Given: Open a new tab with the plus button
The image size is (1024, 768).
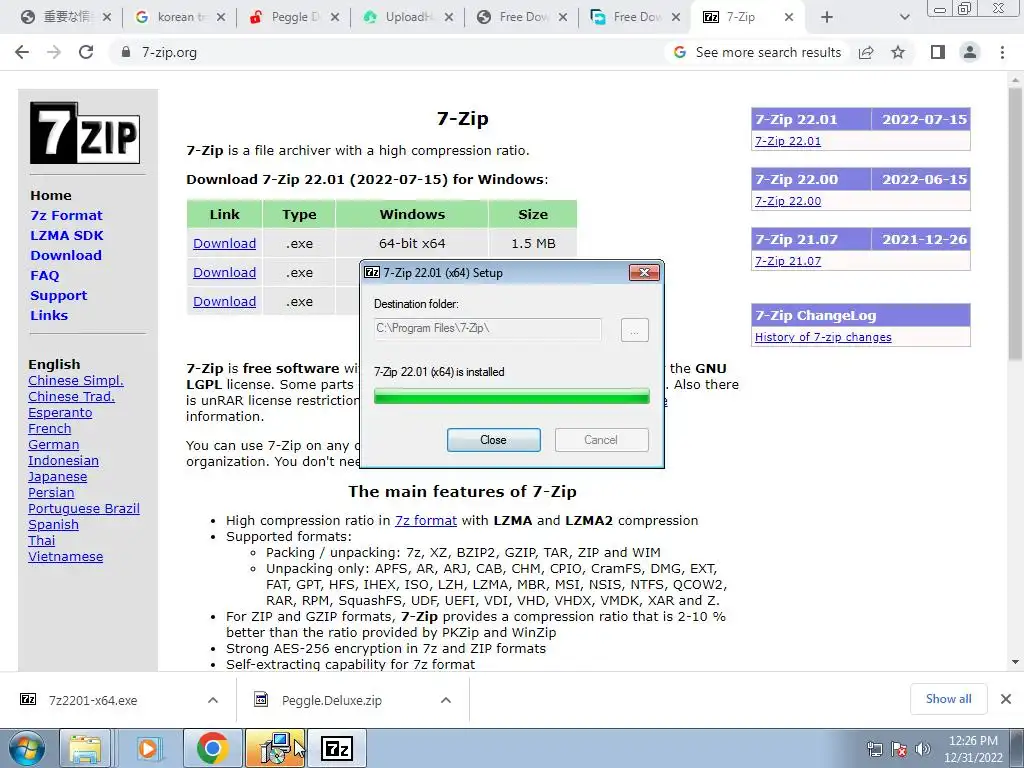Looking at the screenshot, I should coord(827,17).
